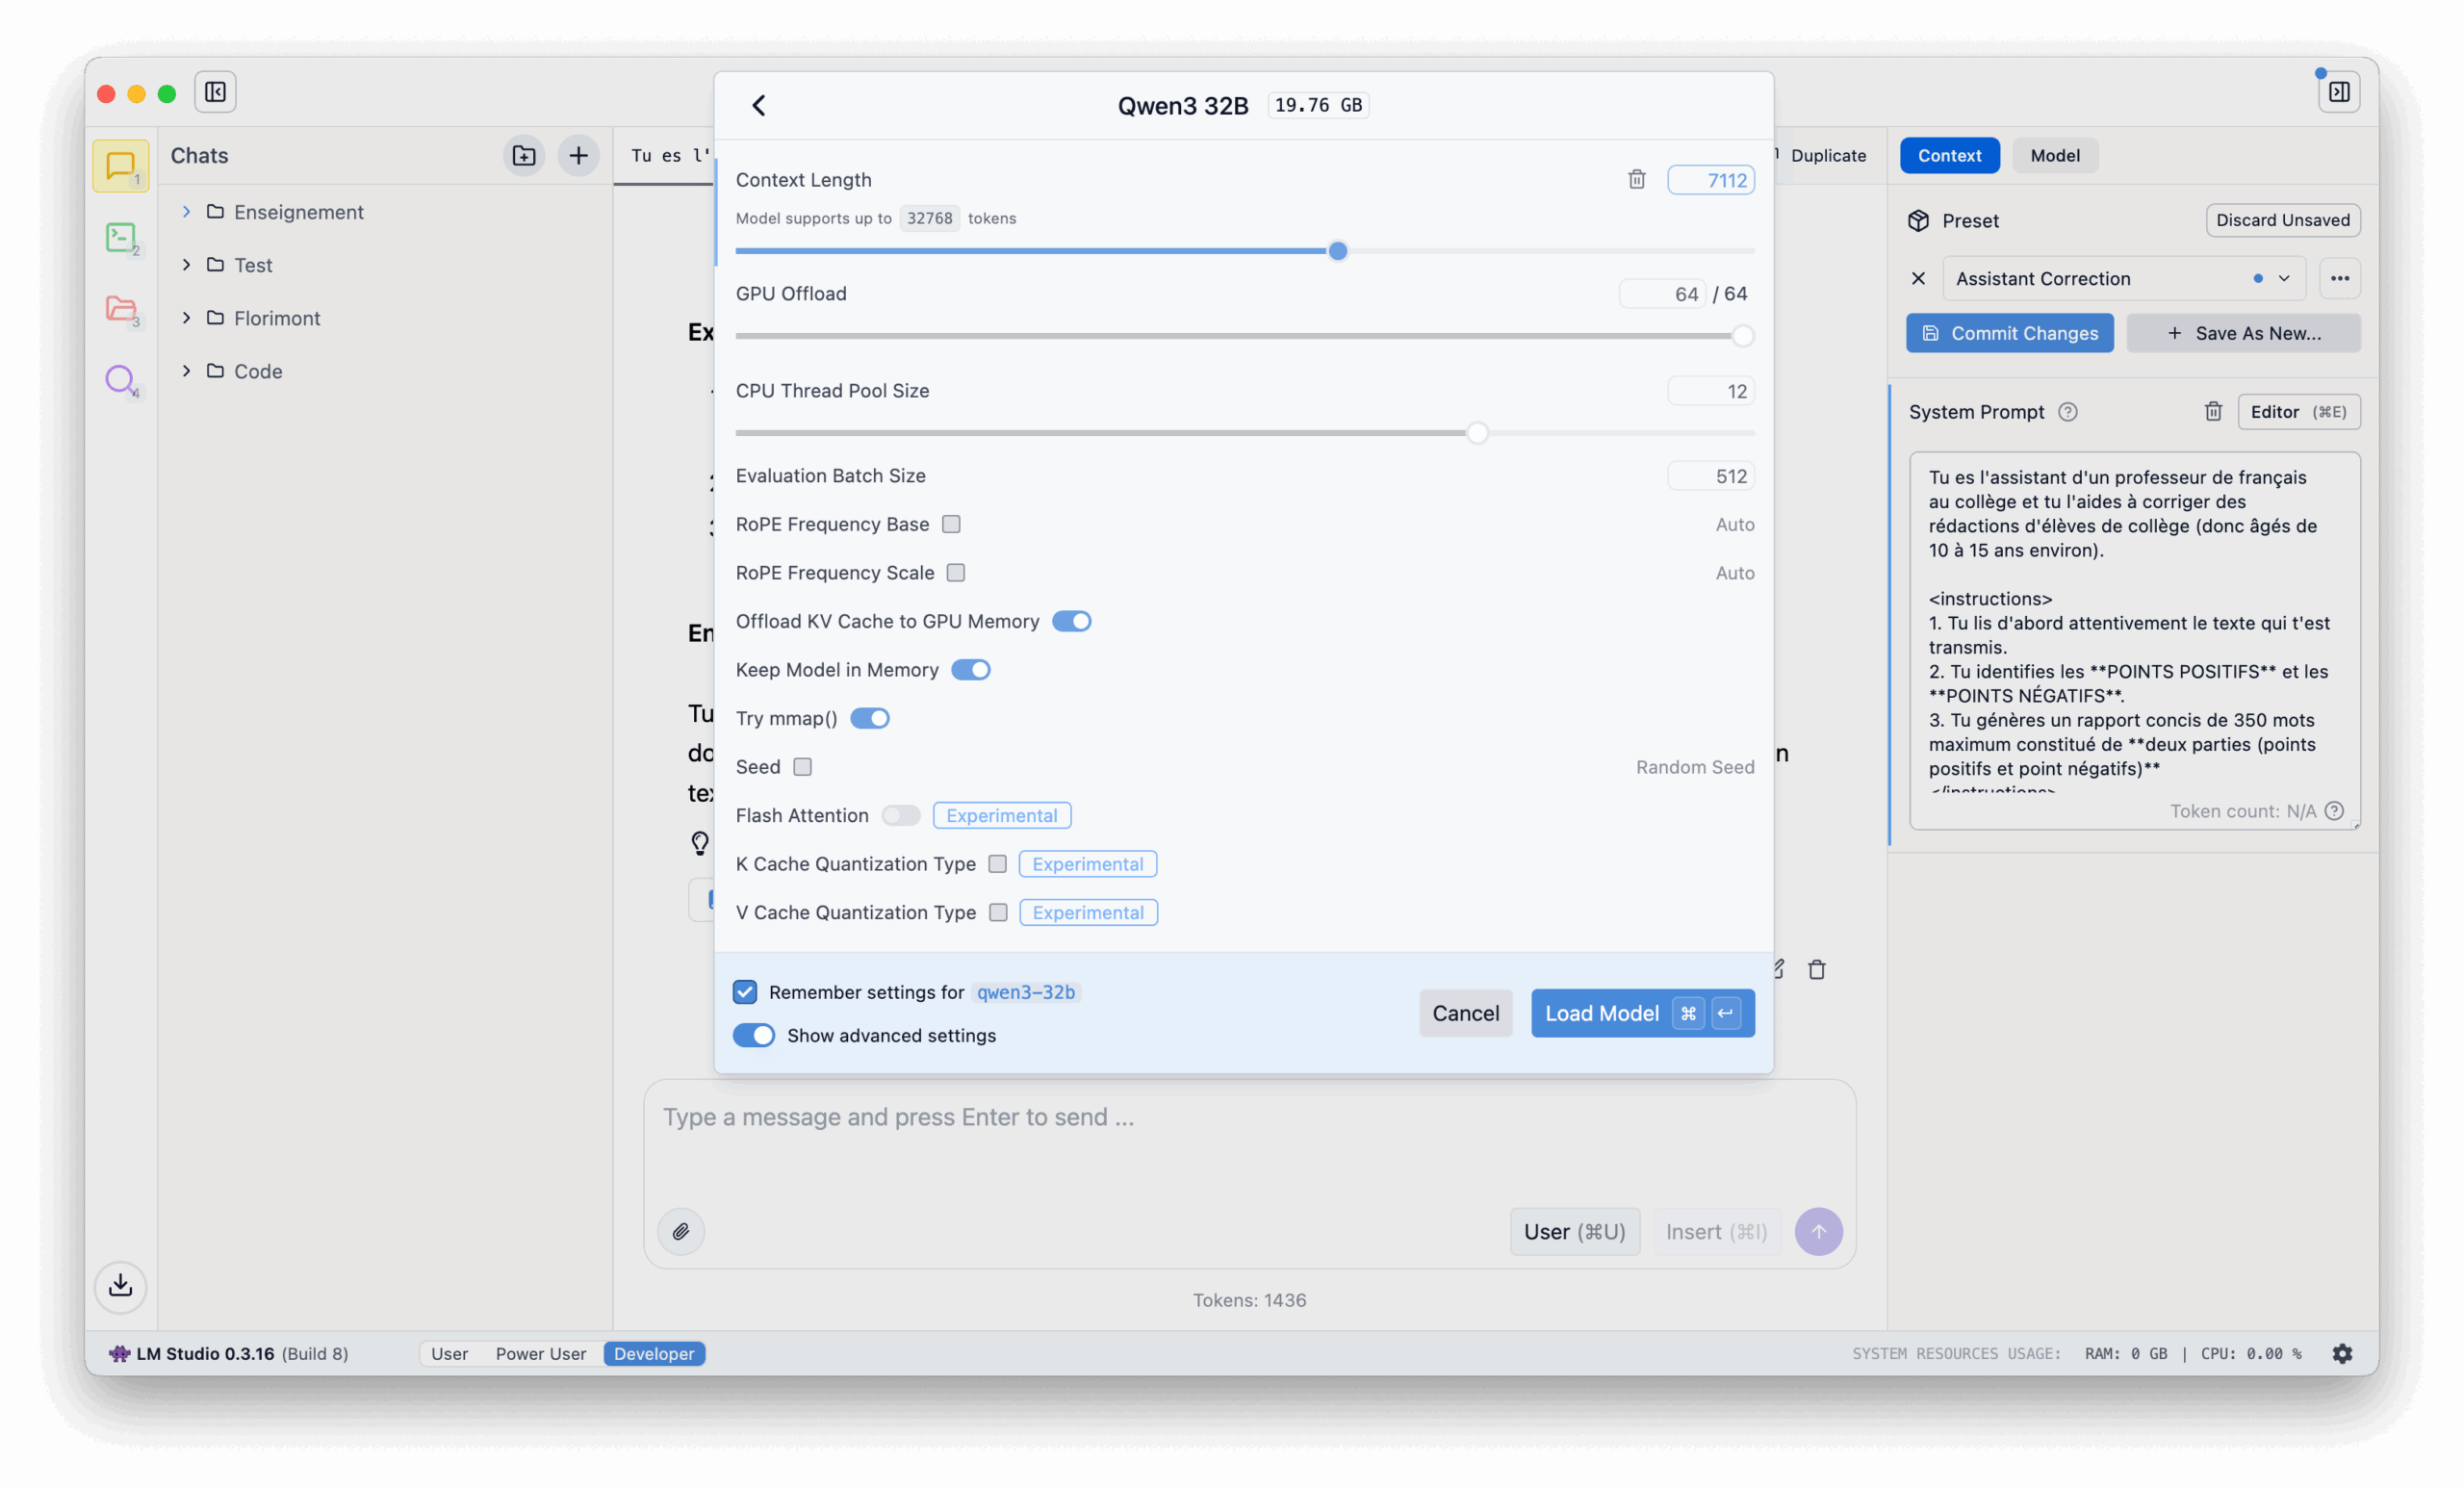Open the Discover search sidebar icon
The height and width of the screenshot is (1488, 2464).
121,380
